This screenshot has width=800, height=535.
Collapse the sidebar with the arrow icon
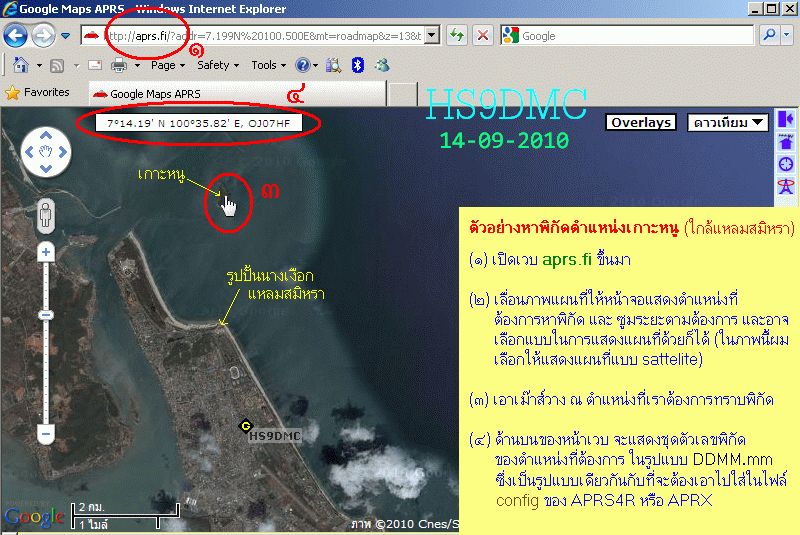786,119
